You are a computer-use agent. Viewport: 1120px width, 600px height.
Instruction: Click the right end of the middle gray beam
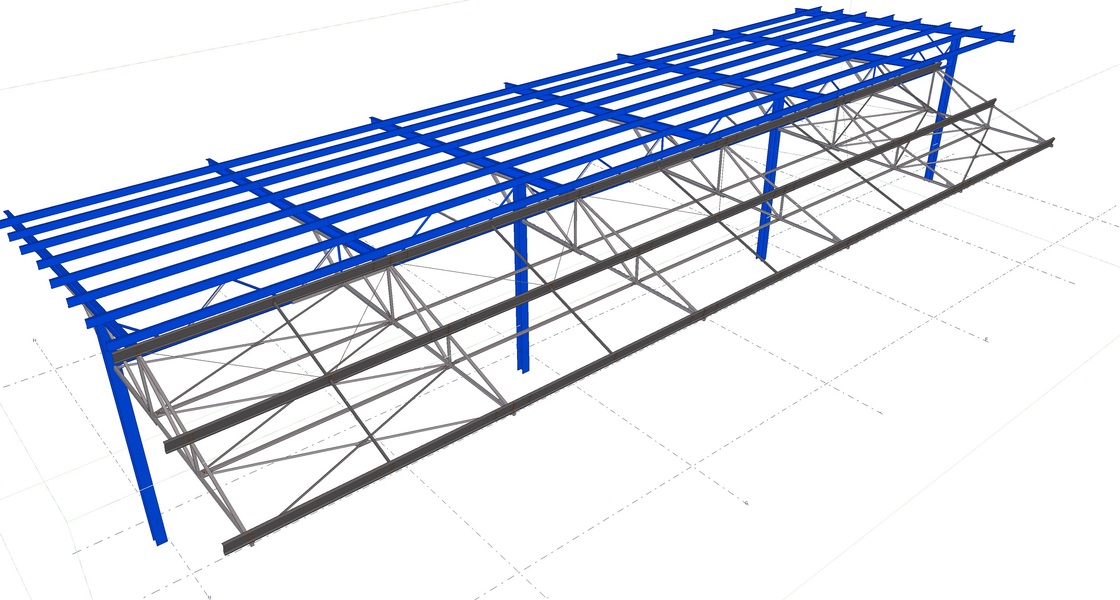coord(988,103)
